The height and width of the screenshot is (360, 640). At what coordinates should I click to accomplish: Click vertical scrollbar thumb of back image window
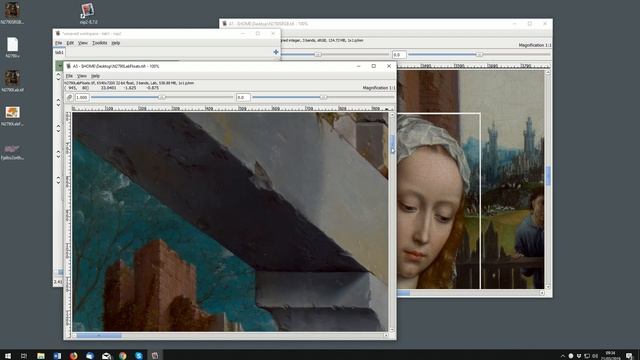pyautogui.click(x=548, y=176)
